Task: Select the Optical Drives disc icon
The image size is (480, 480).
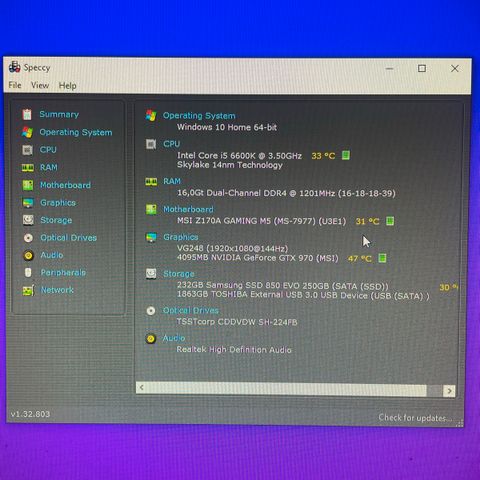Action: (28, 238)
